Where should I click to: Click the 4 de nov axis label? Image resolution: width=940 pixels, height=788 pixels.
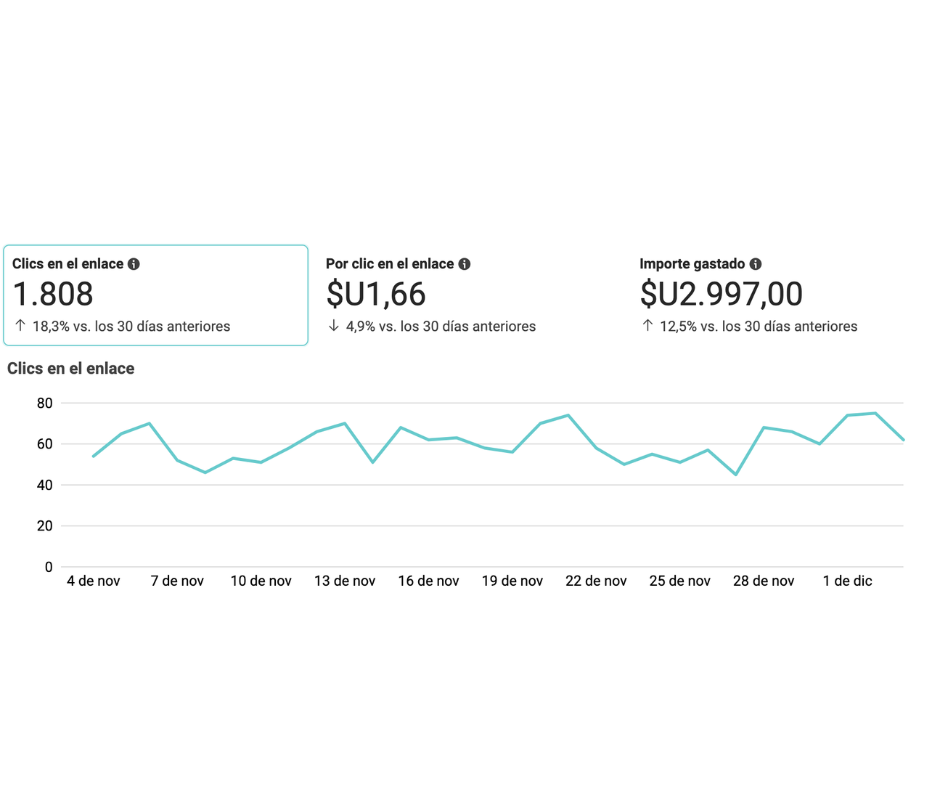pos(93,581)
